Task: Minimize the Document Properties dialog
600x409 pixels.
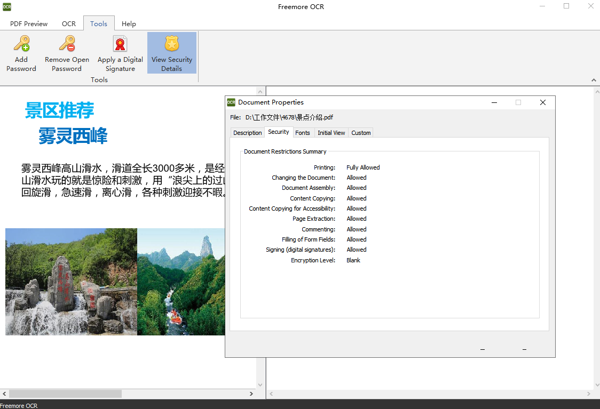Action: tap(494, 102)
